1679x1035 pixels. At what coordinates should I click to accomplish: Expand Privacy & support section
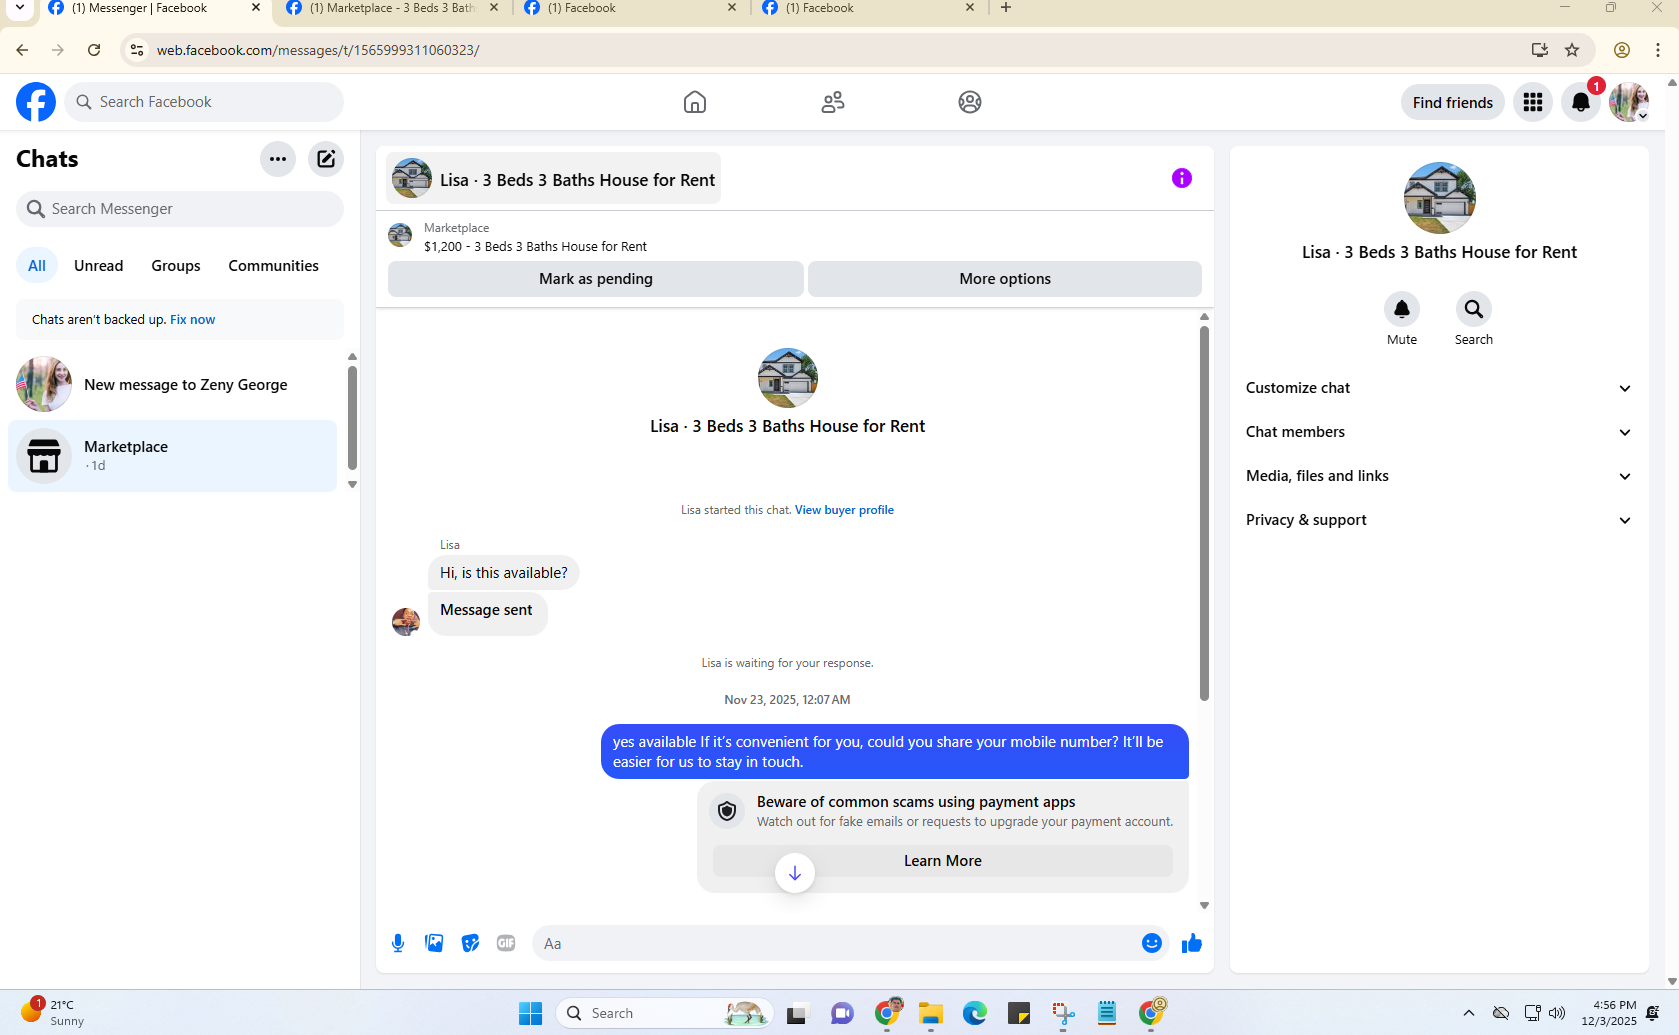click(x=1439, y=520)
